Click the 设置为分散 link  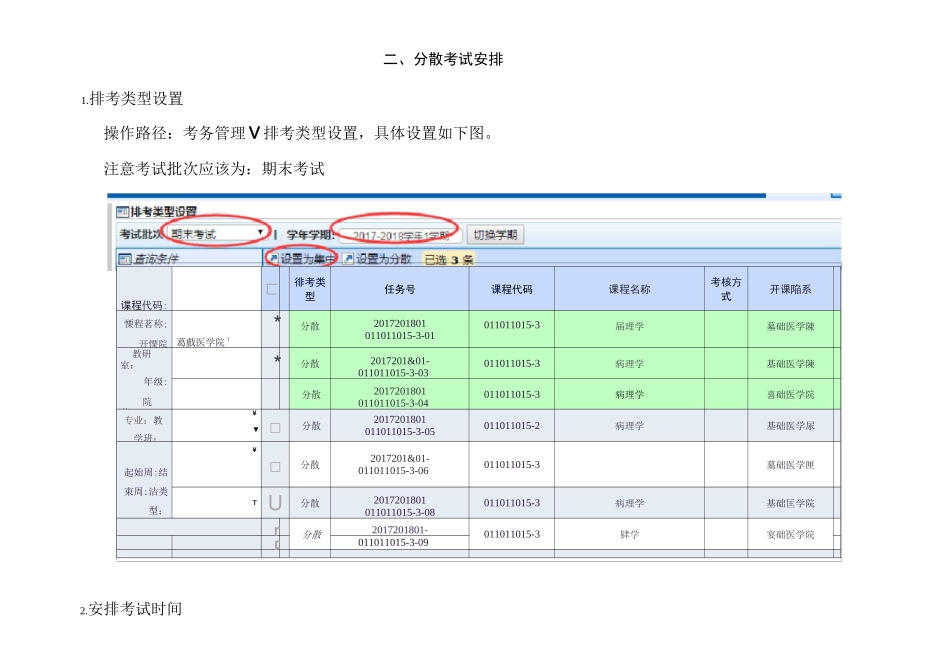point(384,259)
